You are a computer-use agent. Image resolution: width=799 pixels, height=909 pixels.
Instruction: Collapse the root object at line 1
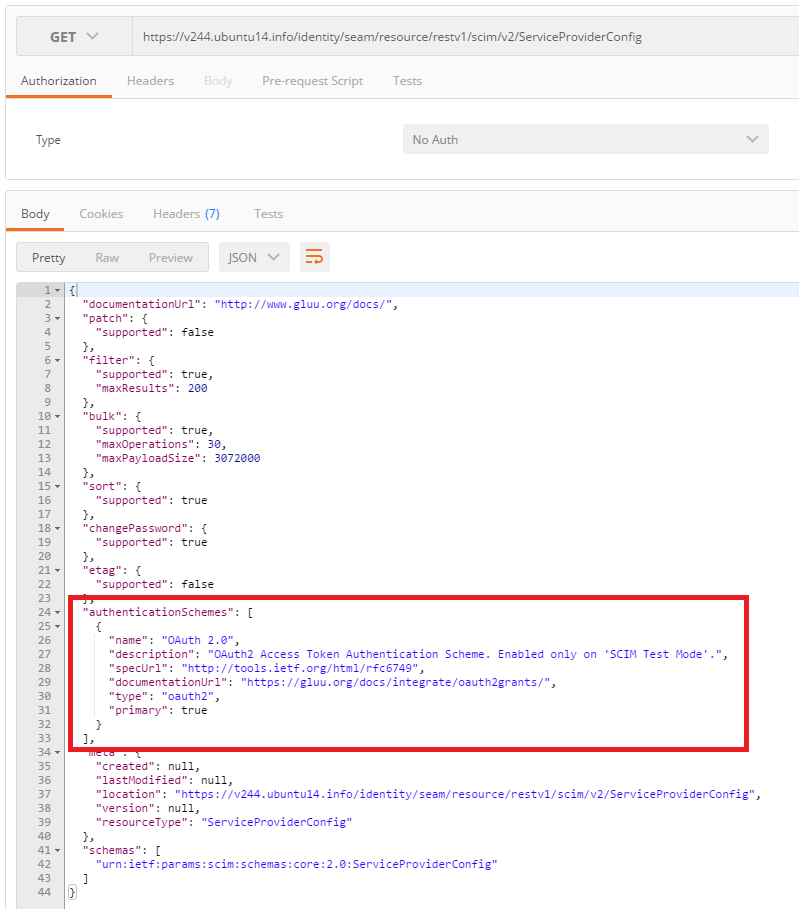pos(58,291)
